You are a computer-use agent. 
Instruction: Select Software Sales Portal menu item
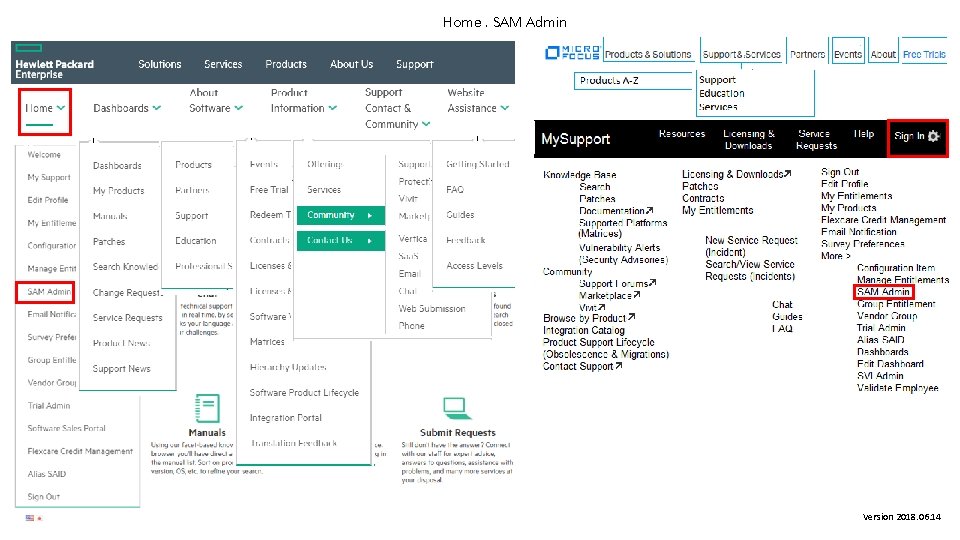tap(66, 429)
